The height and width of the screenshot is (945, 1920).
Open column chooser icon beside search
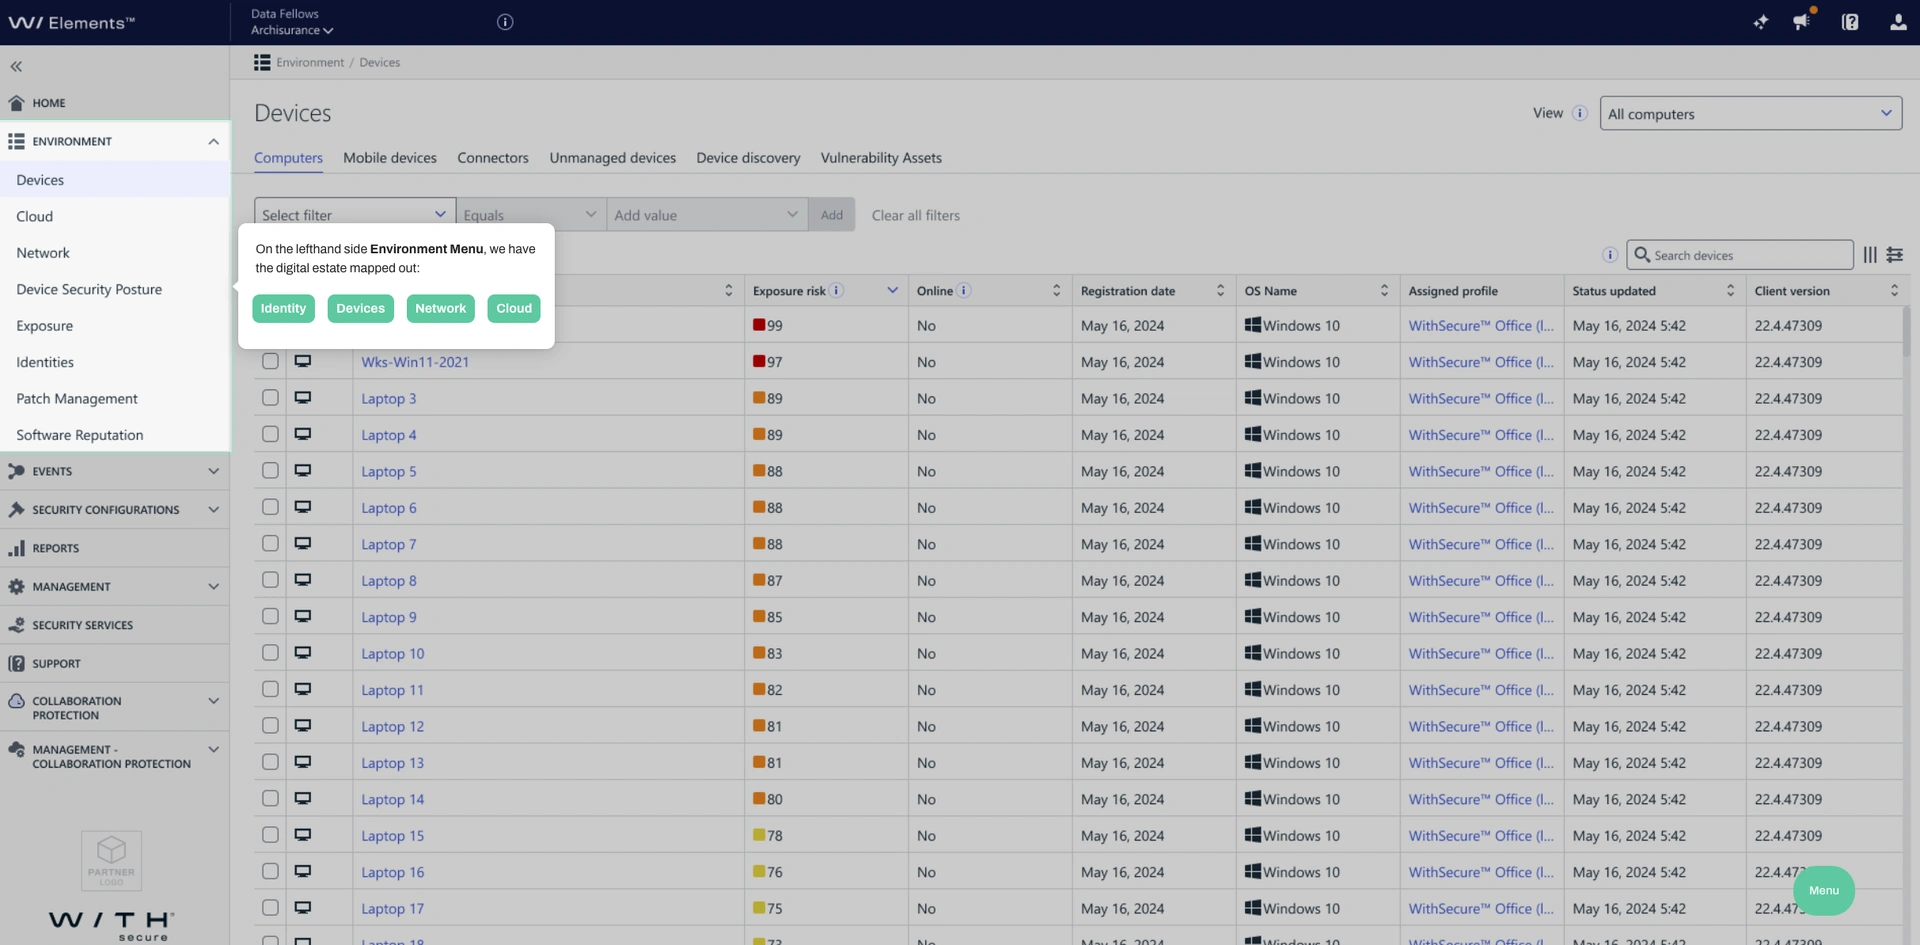(x=1870, y=255)
